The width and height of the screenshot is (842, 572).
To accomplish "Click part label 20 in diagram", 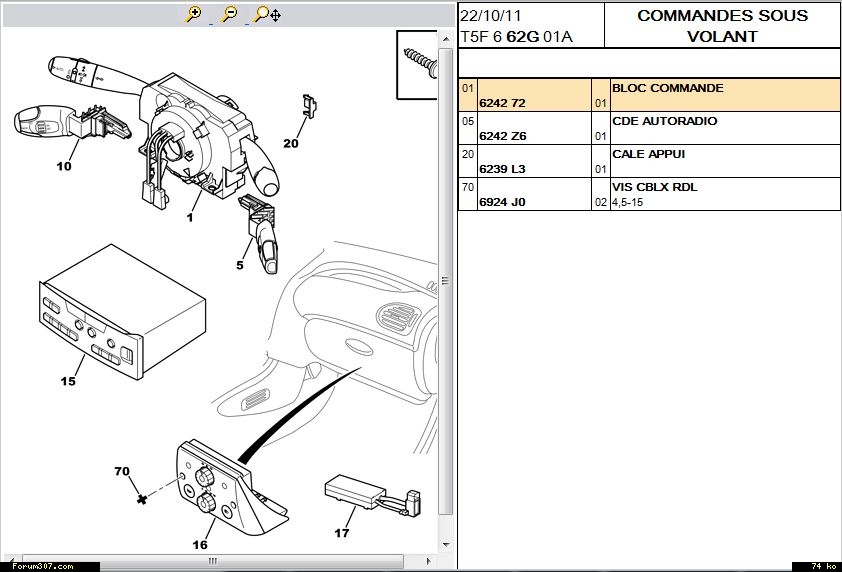I will point(291,143).
